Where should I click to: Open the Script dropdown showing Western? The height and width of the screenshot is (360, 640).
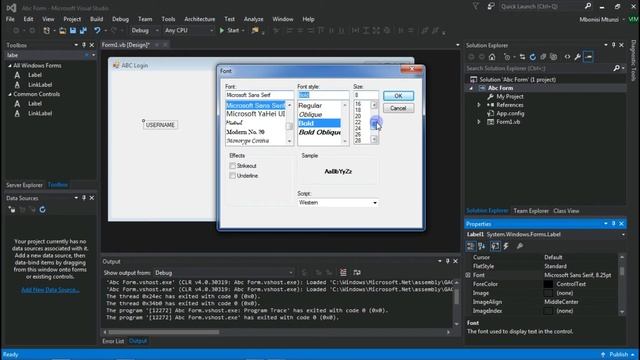pos(338,202)
